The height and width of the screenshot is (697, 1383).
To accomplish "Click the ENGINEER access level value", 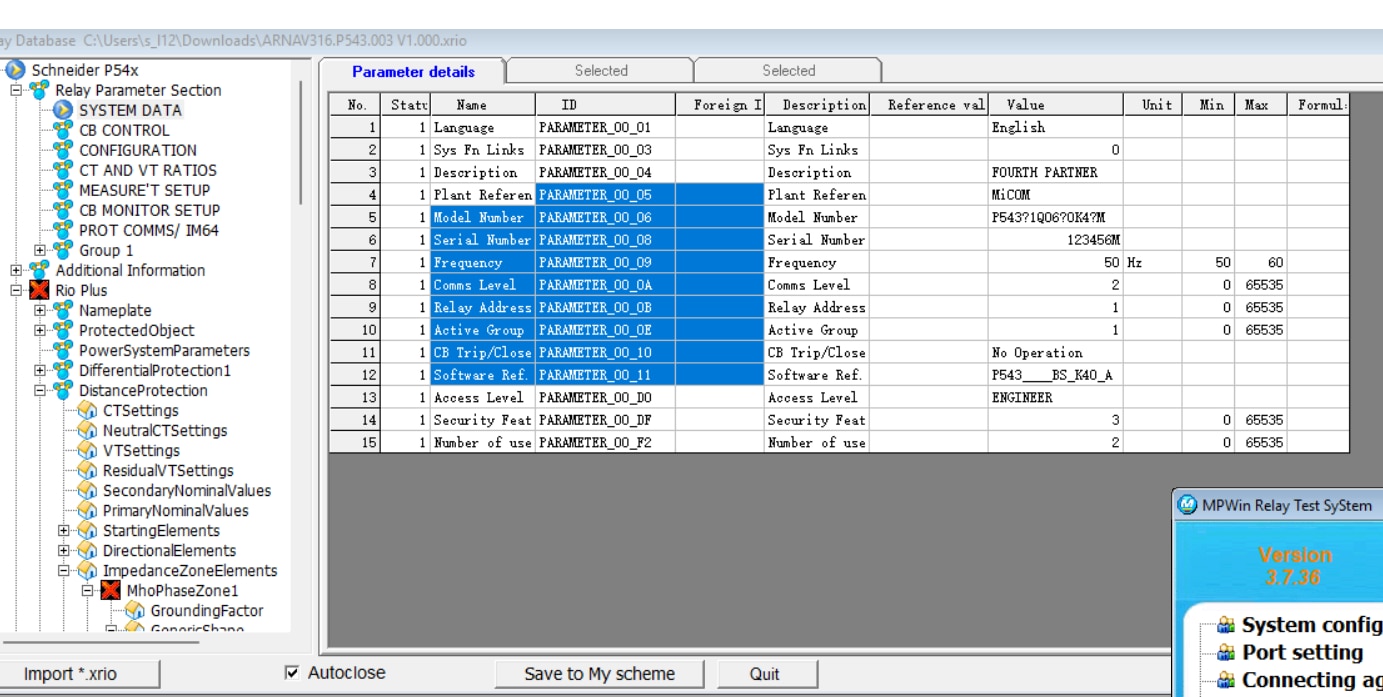I will coord(1056,397).
